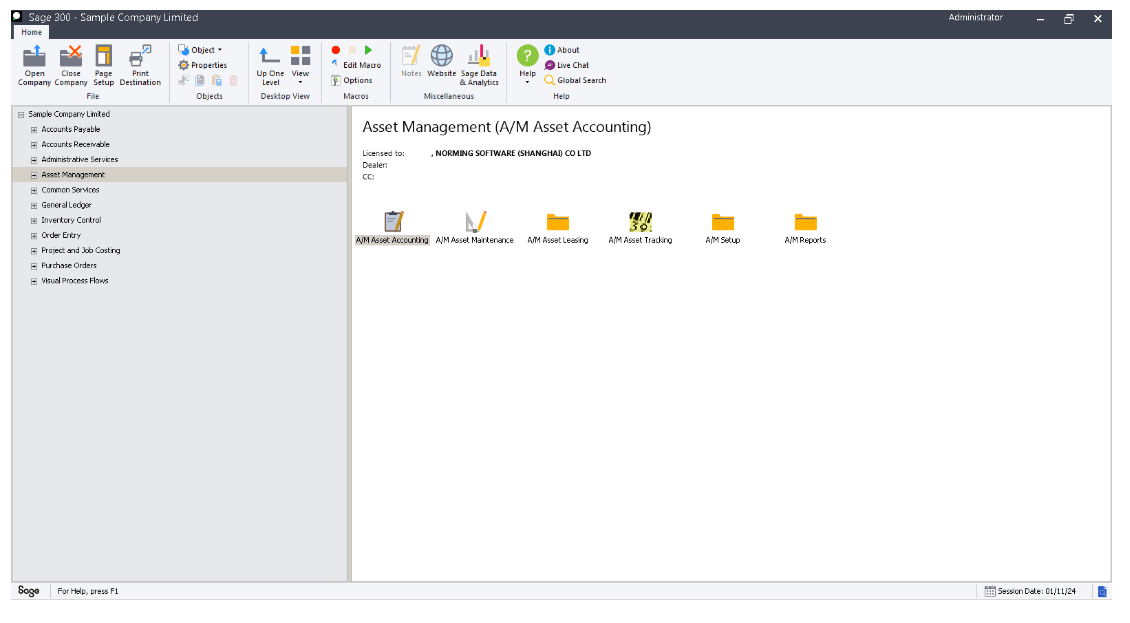
Task: Select Order Entry in the tree
Action: point(61,235)
